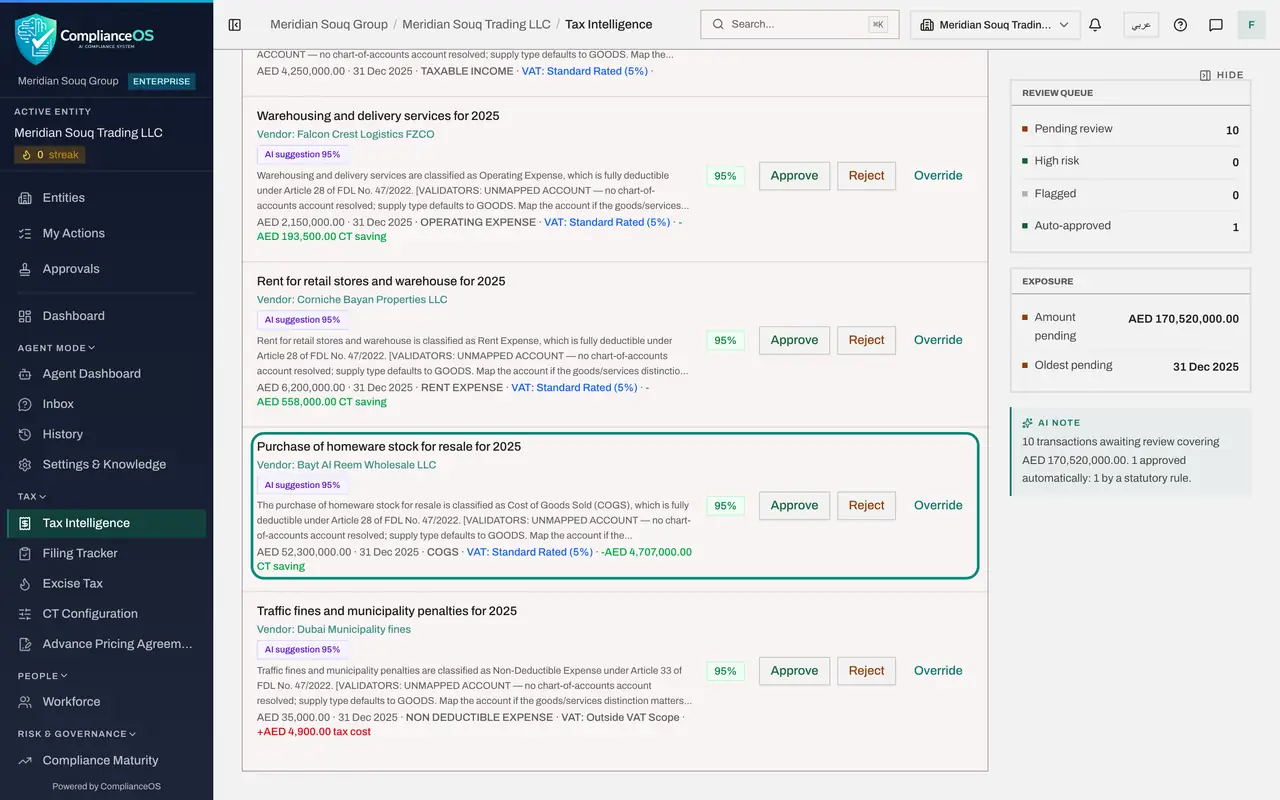The width and height of the screenshot is (1280, 800).
Task: Click the Inbox icon
Action: (x=25, y=404)
